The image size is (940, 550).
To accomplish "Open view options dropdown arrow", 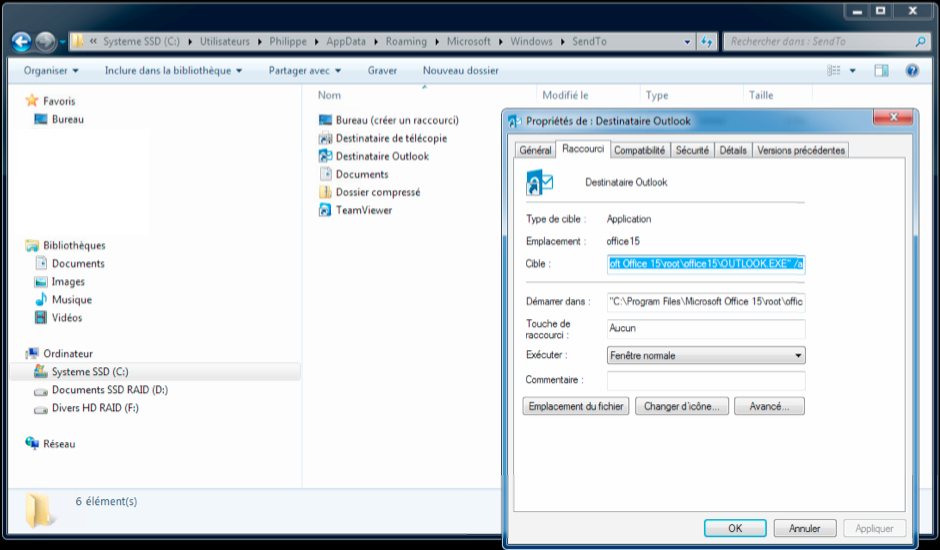I will click(x=852, y=71).
